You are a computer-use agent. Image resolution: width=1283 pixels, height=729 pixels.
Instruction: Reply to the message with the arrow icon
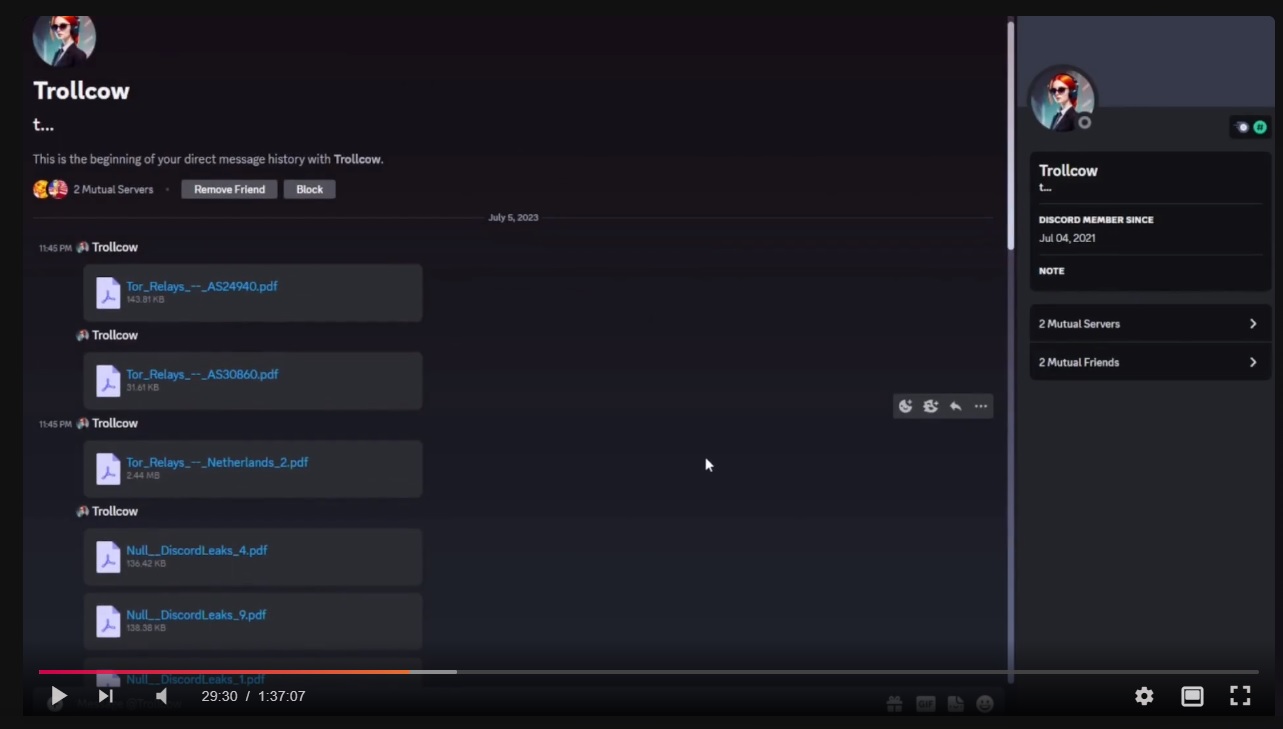(x=956, y=406)
